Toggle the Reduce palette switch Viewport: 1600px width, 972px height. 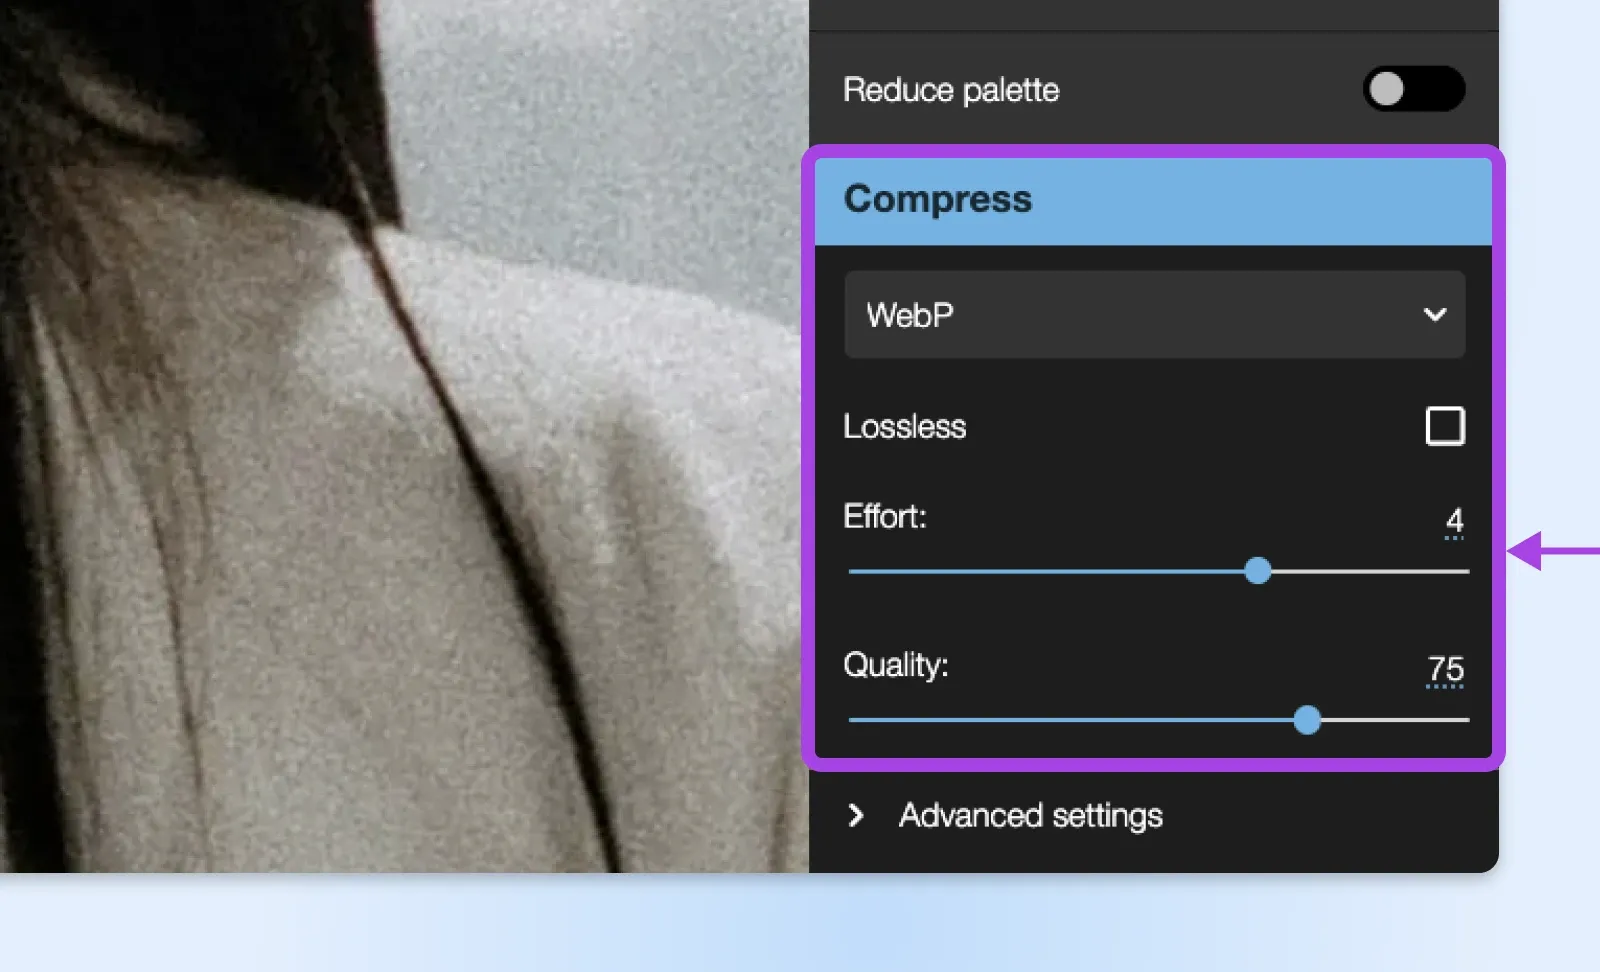pyautogui.click(x=1413, y=89)
